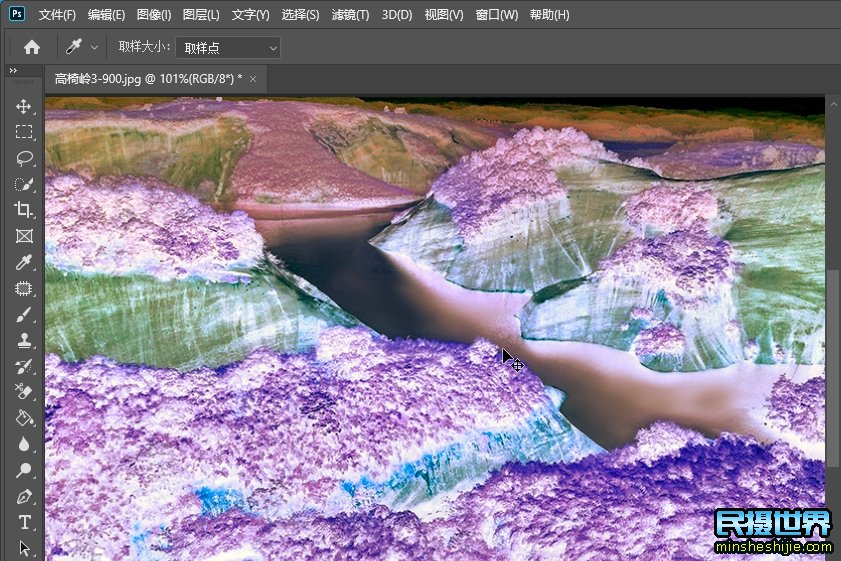Open the 图像(I) menu
Screen dimensions: 841x561
pos(154,15)
